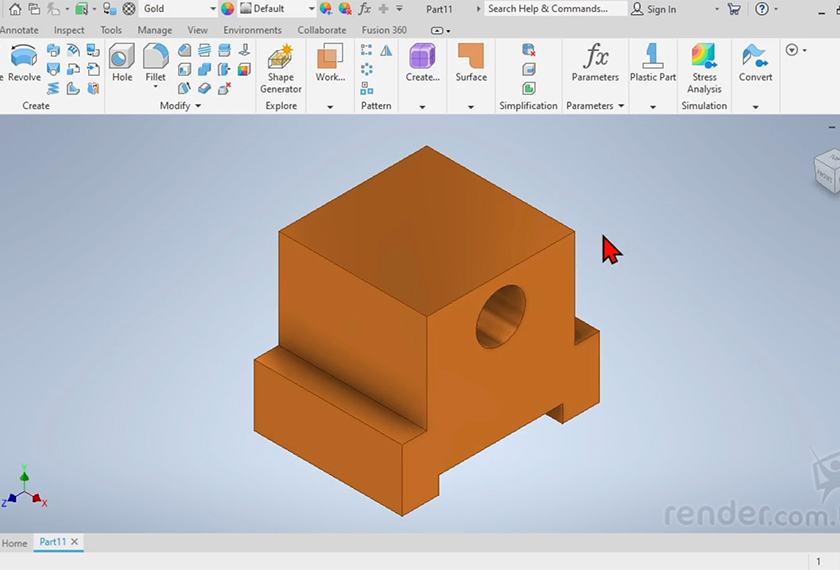This screenshot has height=570, width=840.
Task: Click the Sign In button
Action: 654,9
